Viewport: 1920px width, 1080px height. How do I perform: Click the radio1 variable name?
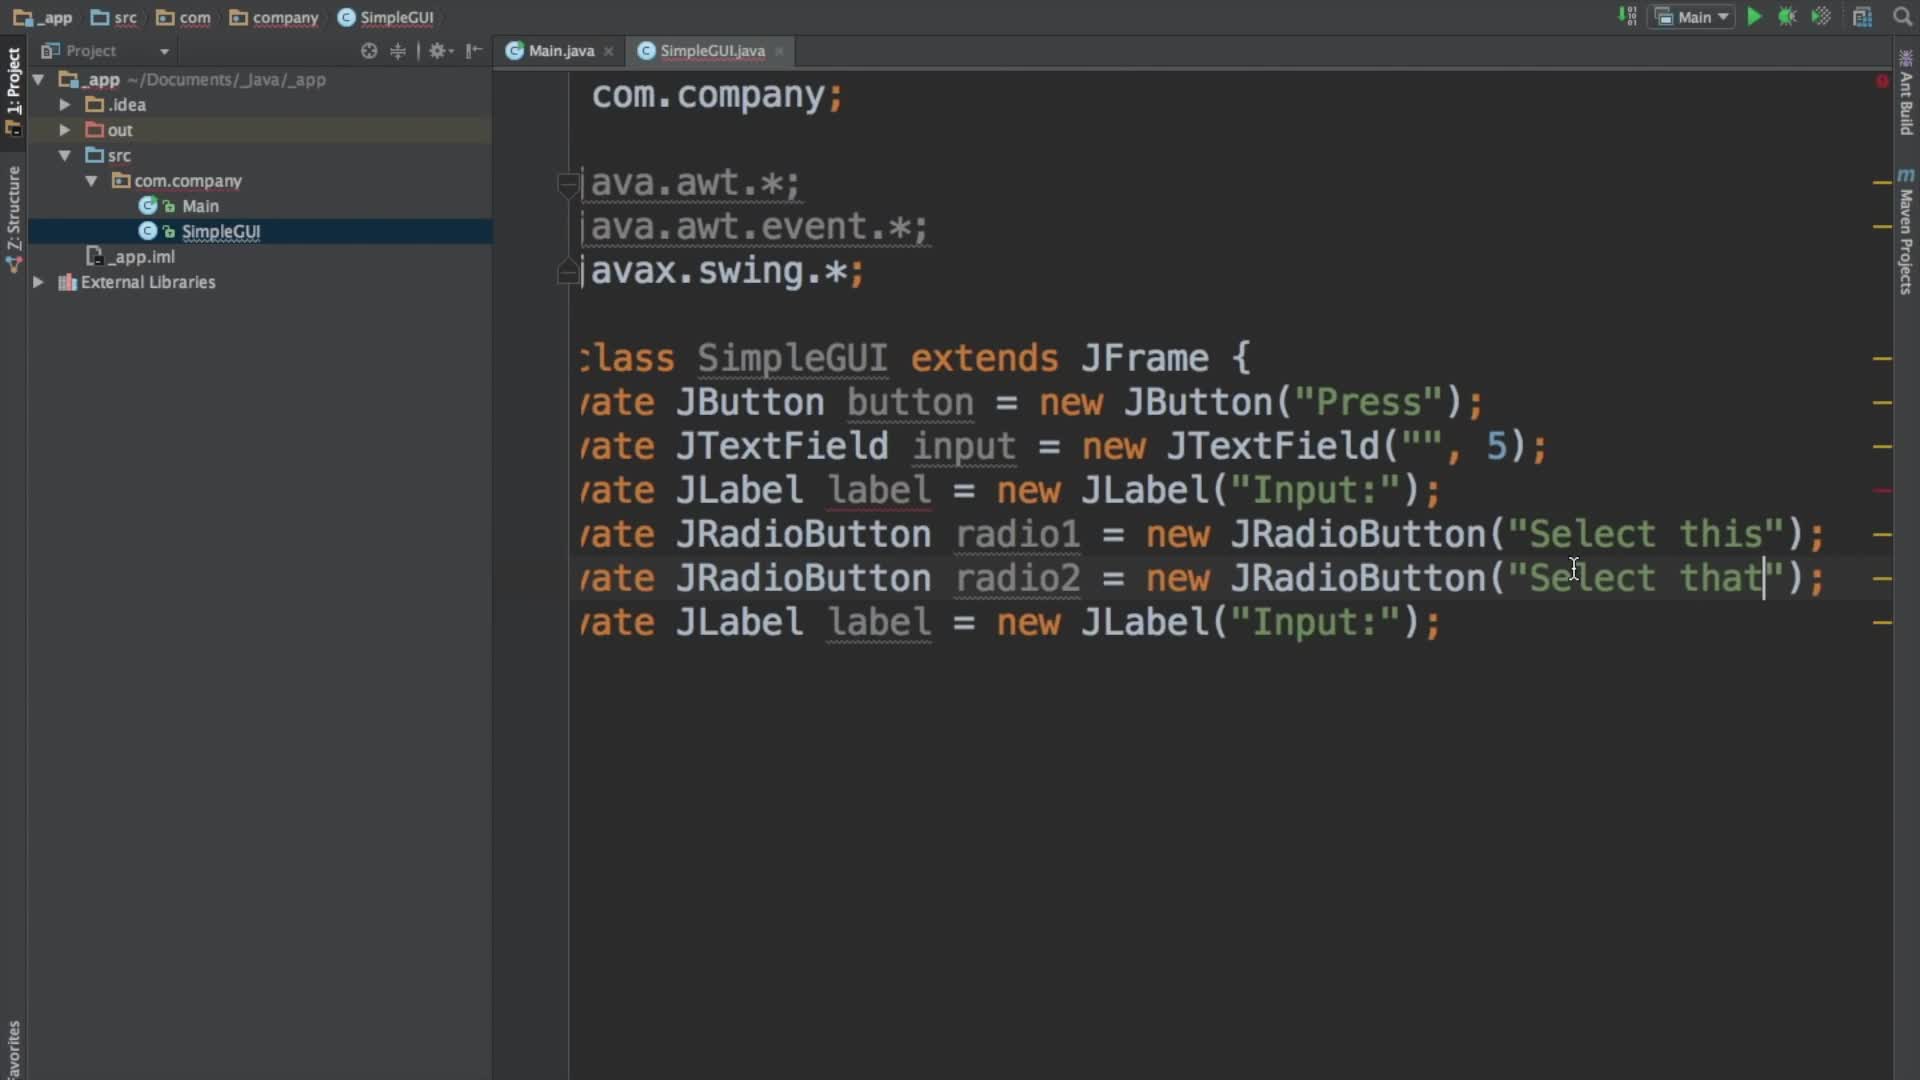tap(1018, 534)
